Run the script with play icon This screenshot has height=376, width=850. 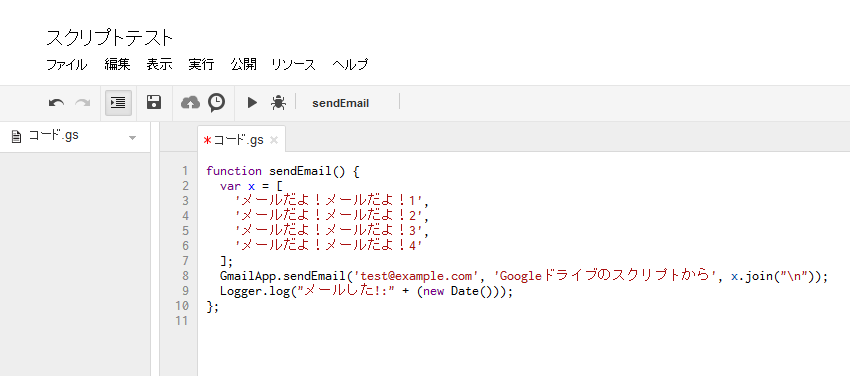pyautogui.click(x=252, y=102)
